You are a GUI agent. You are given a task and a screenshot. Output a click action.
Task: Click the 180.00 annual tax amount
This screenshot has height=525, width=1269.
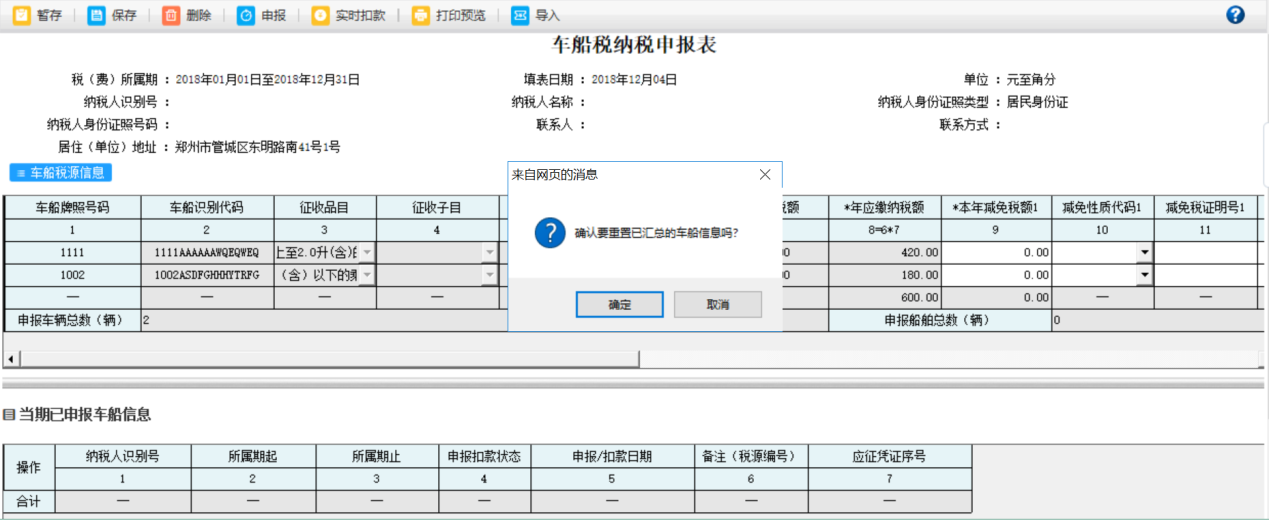coord(885,274)
